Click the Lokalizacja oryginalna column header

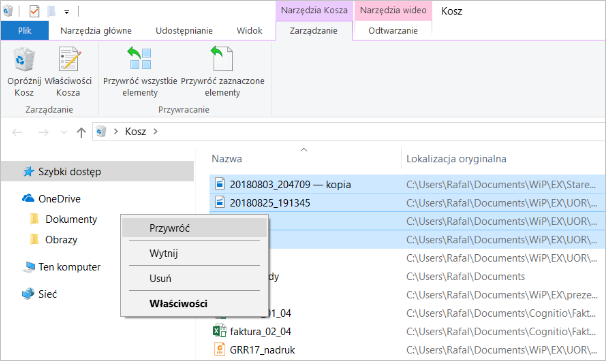456,159
